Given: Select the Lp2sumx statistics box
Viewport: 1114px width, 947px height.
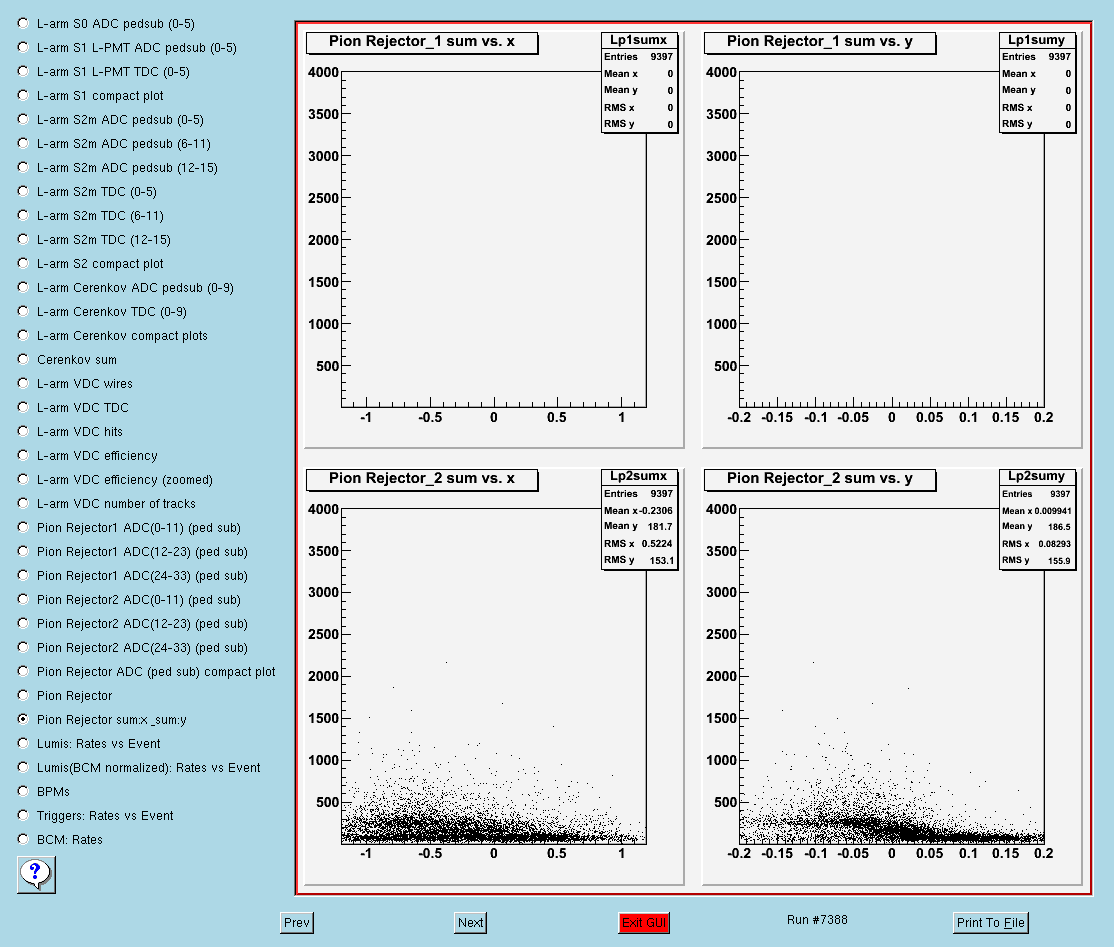Looking at the screenshot, I should point(639,519).
